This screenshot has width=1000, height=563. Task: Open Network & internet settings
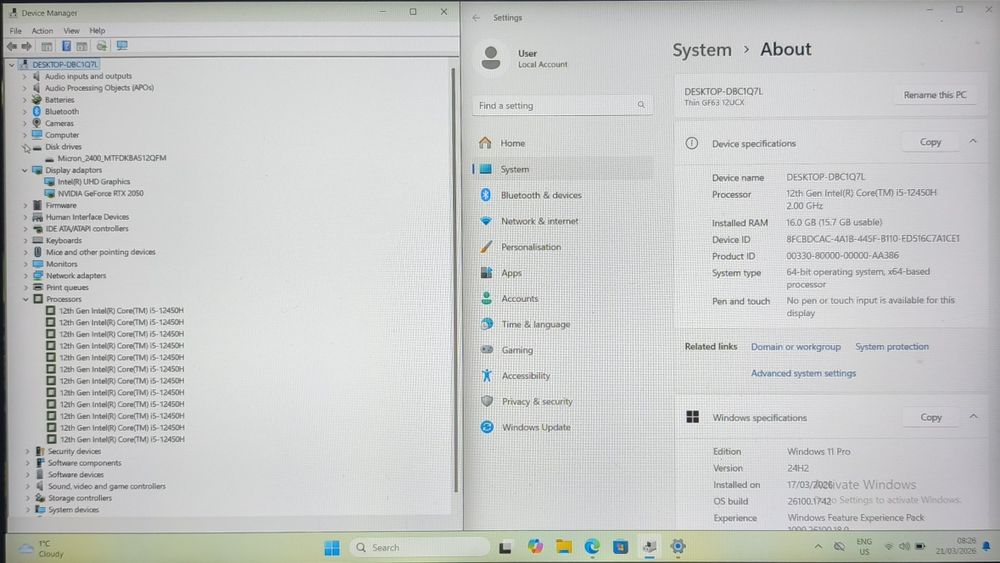[562, 221]
